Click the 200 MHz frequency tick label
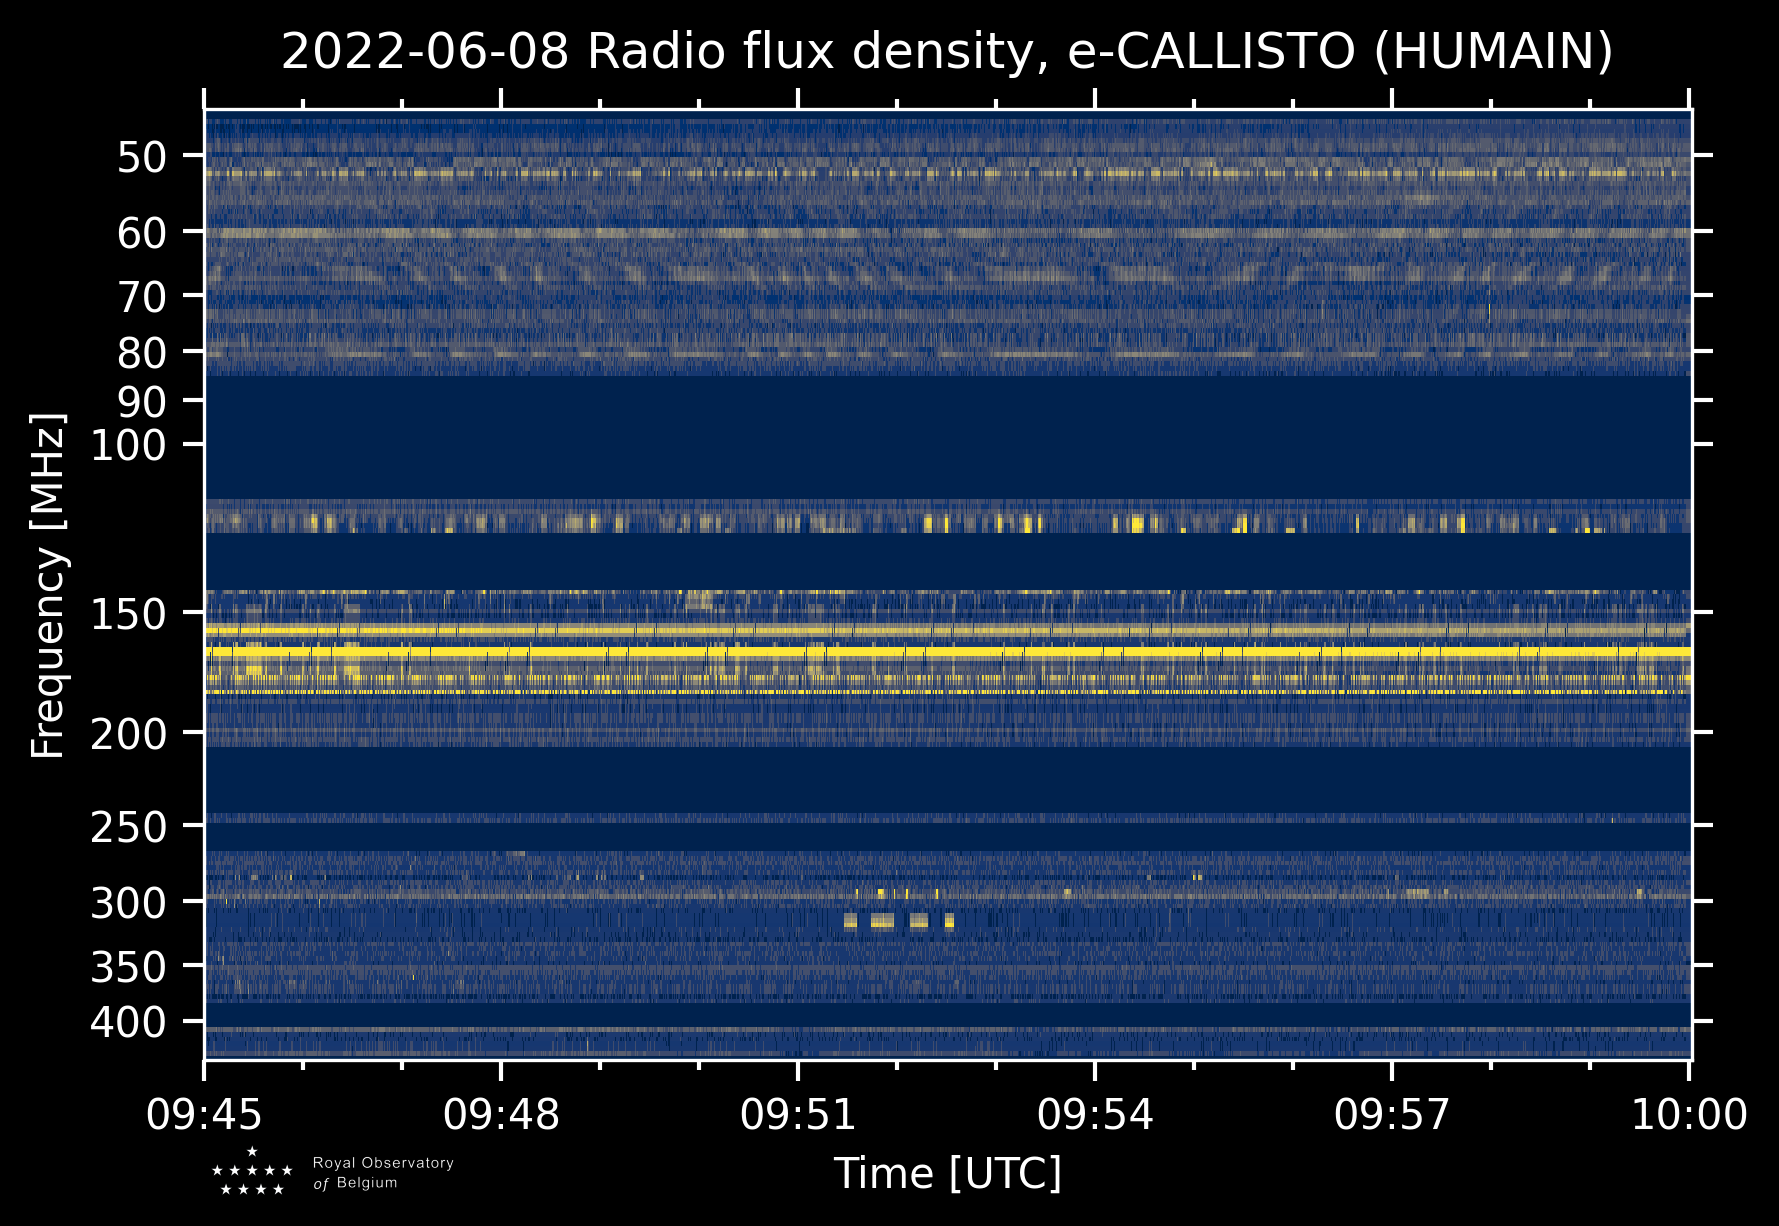 click(129, 734)
